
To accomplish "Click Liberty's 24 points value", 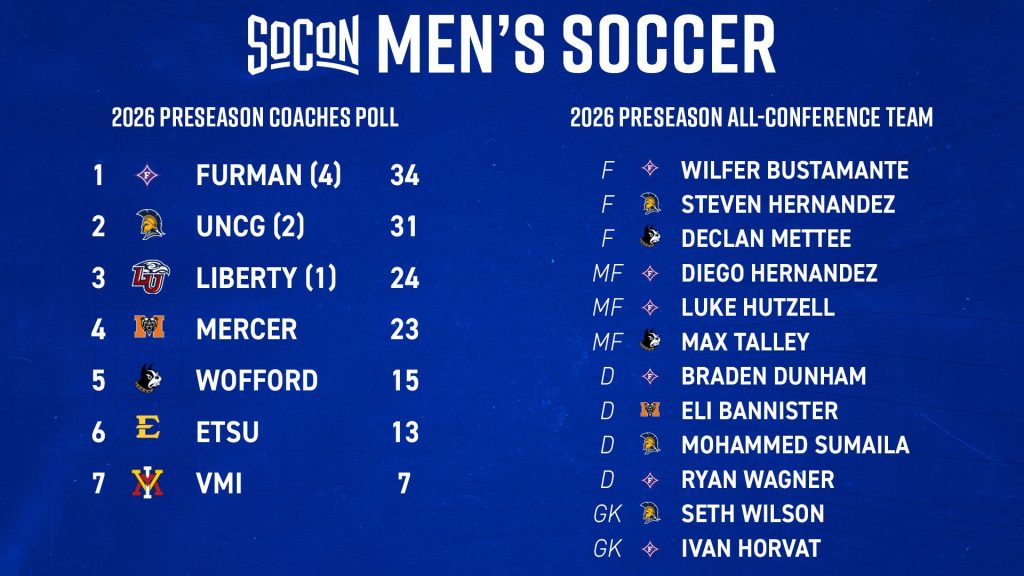I will tap(404, 278).
